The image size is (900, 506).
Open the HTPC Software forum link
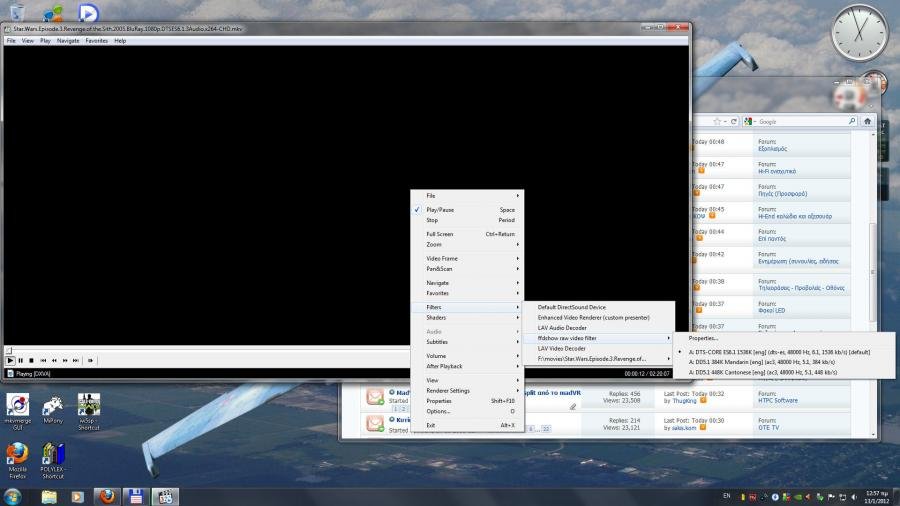click(x=778, y=400)
